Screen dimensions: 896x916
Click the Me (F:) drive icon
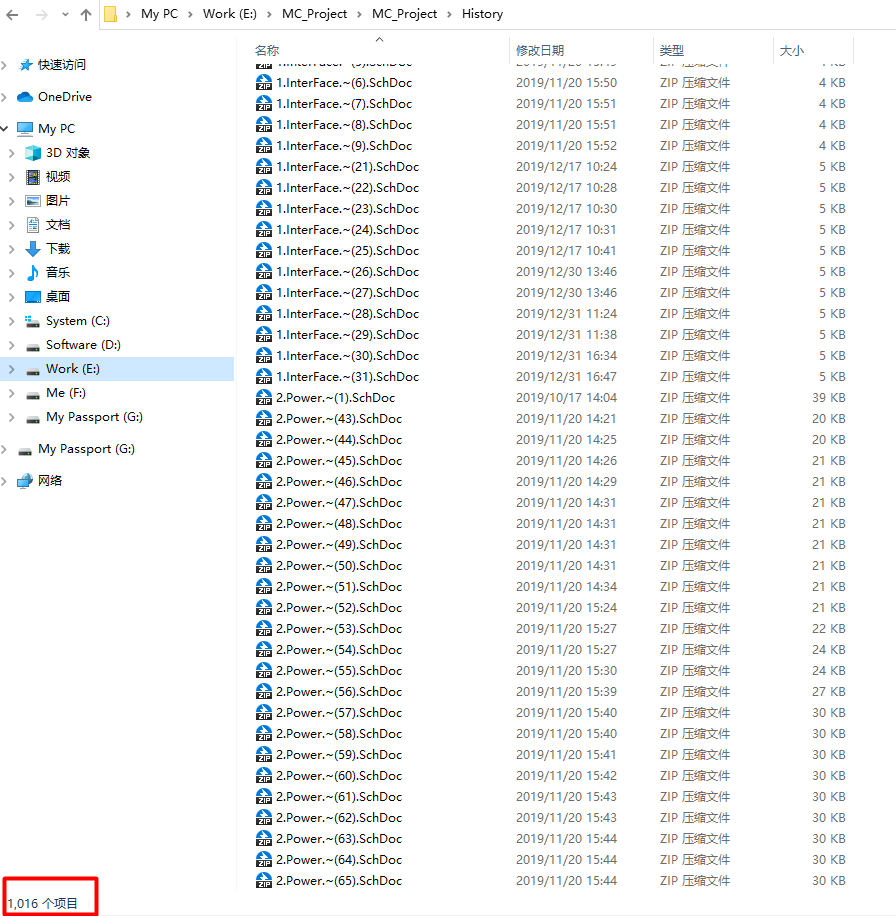(x=33, y=394)
